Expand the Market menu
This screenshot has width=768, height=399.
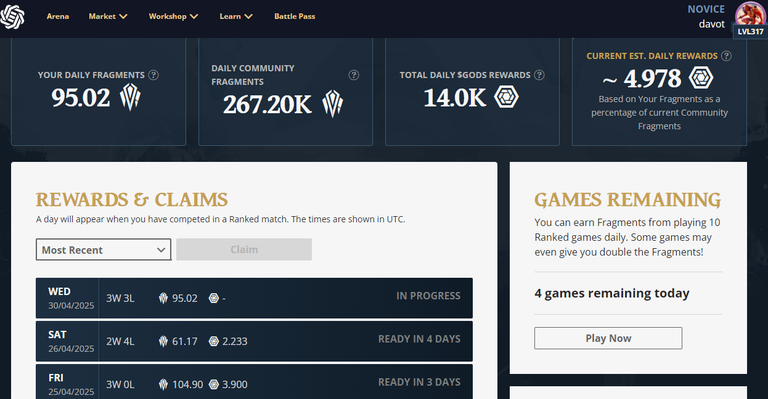(108, 16)
